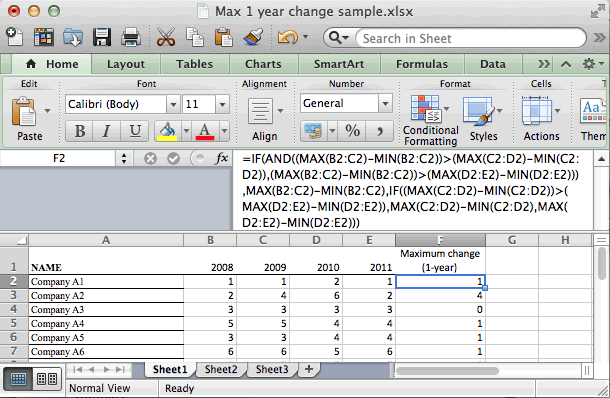
Task: Show more ribbon tabs chevron
Action: (x=543, y=64)
